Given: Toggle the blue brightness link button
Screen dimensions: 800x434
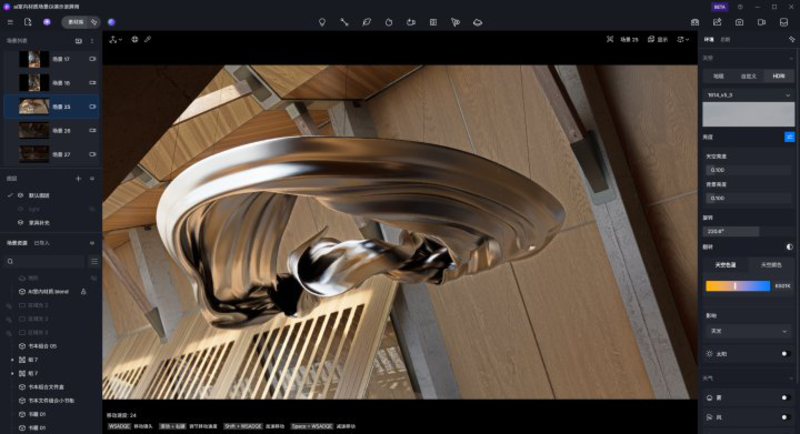Looking at the screenshot, I should (789, 137).
